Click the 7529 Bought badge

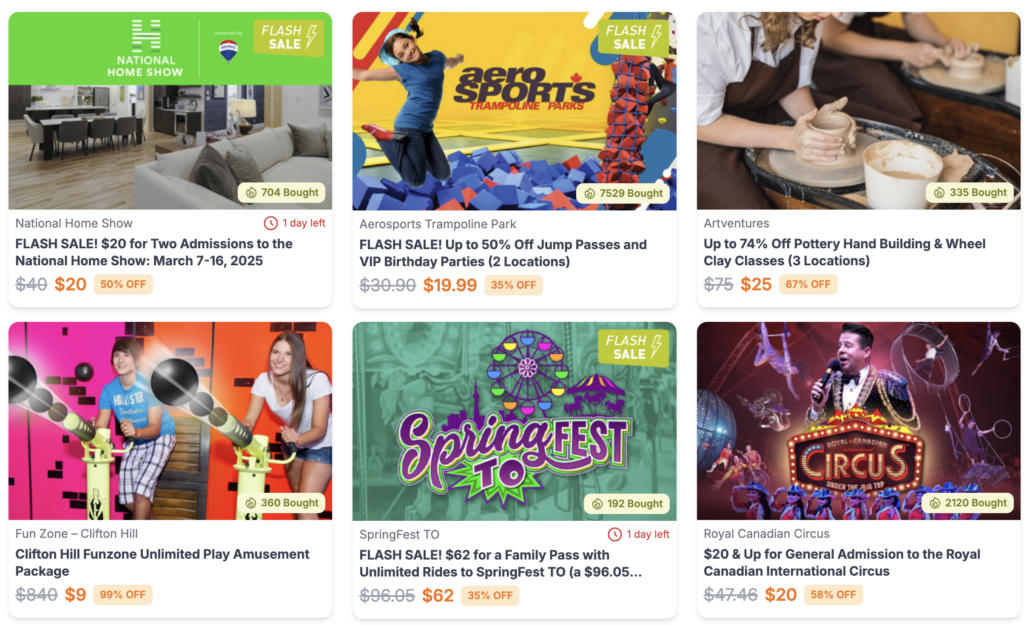pos(624,193)
